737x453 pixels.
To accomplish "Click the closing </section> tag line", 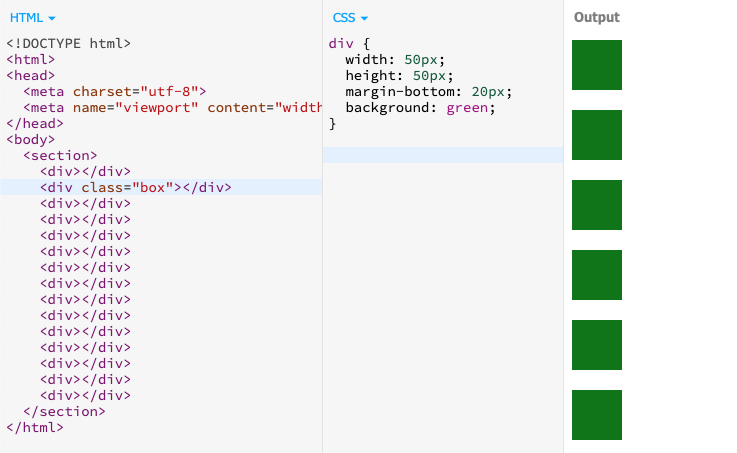I will point(64,411).
